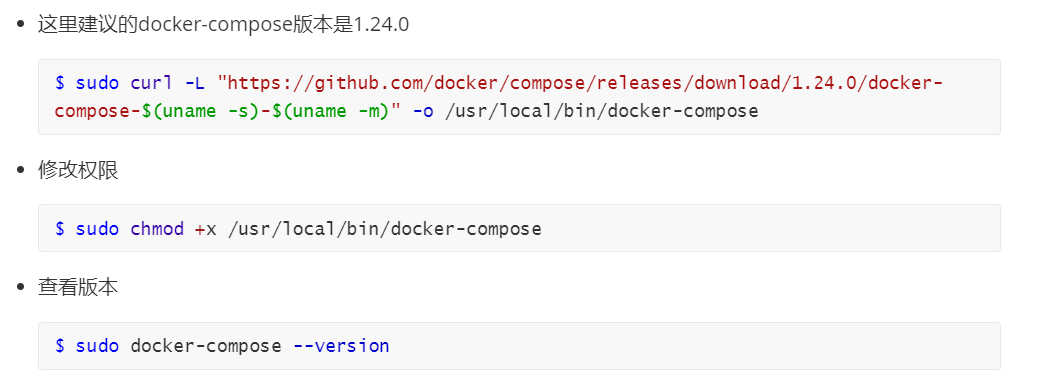The height and width of the screenshot is (384, 1038).
Task: Click the '$' prompt in the curl code block
Action: [x=60, y=83]
